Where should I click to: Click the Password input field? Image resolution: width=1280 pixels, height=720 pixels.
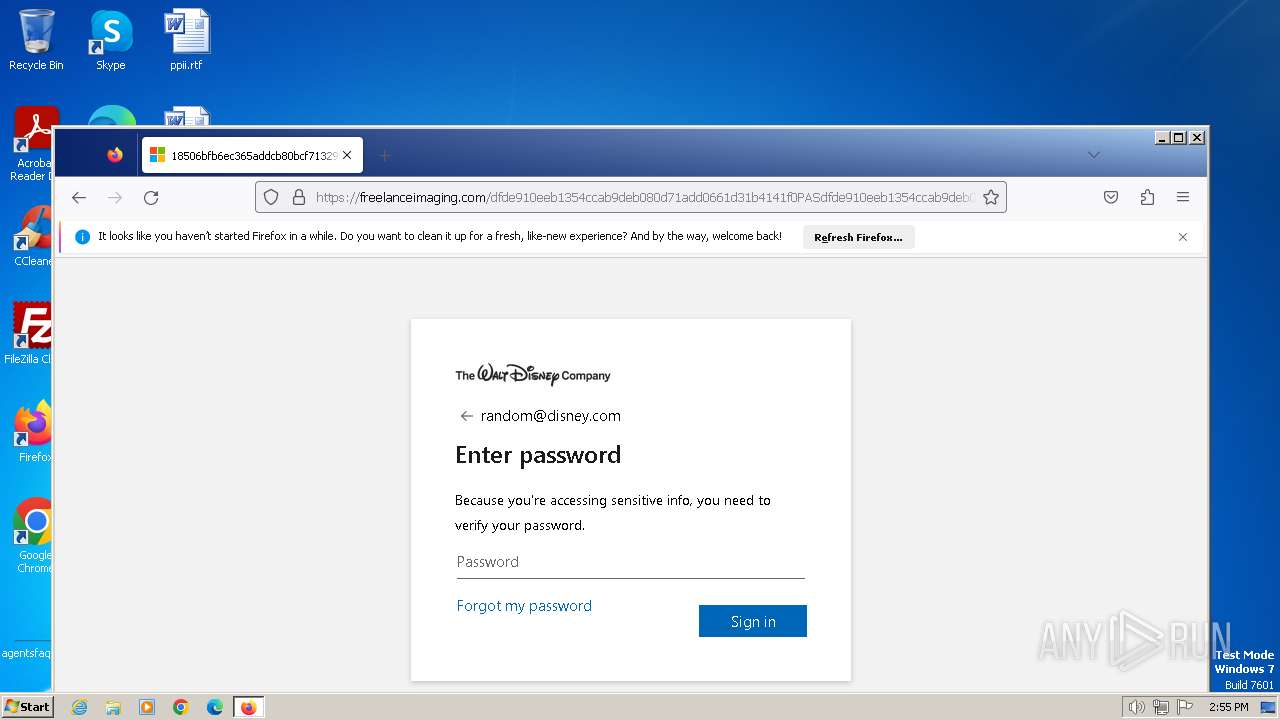(630, 562)
